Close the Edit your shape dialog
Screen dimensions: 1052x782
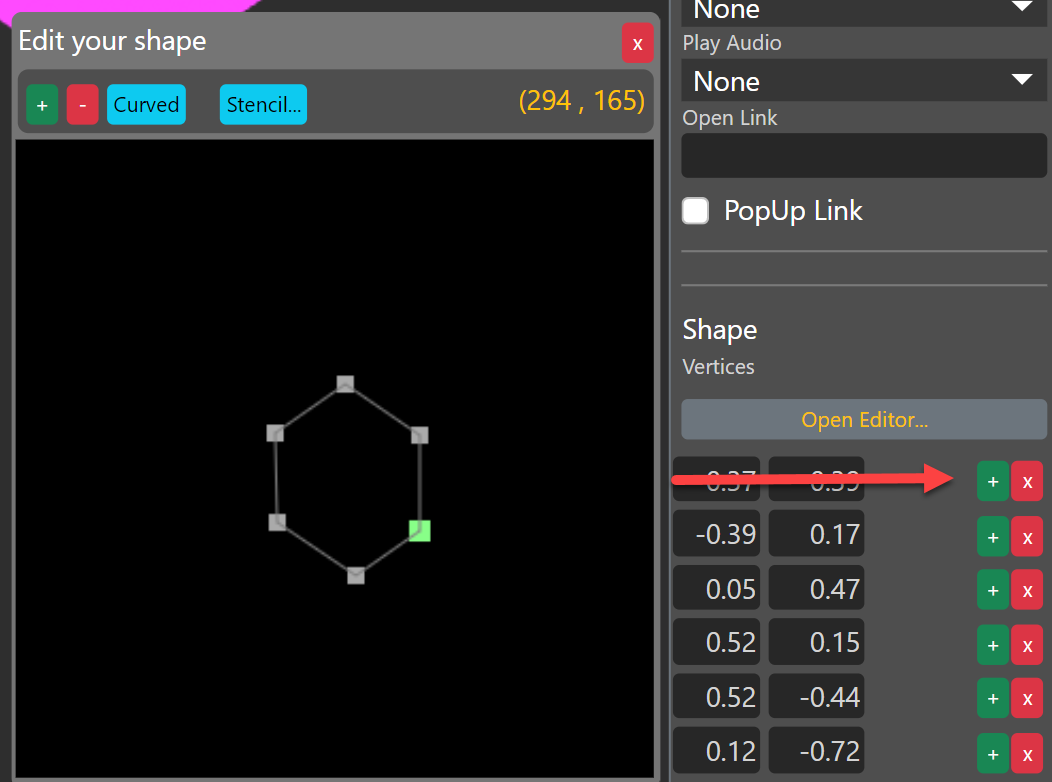coord(637,43)
